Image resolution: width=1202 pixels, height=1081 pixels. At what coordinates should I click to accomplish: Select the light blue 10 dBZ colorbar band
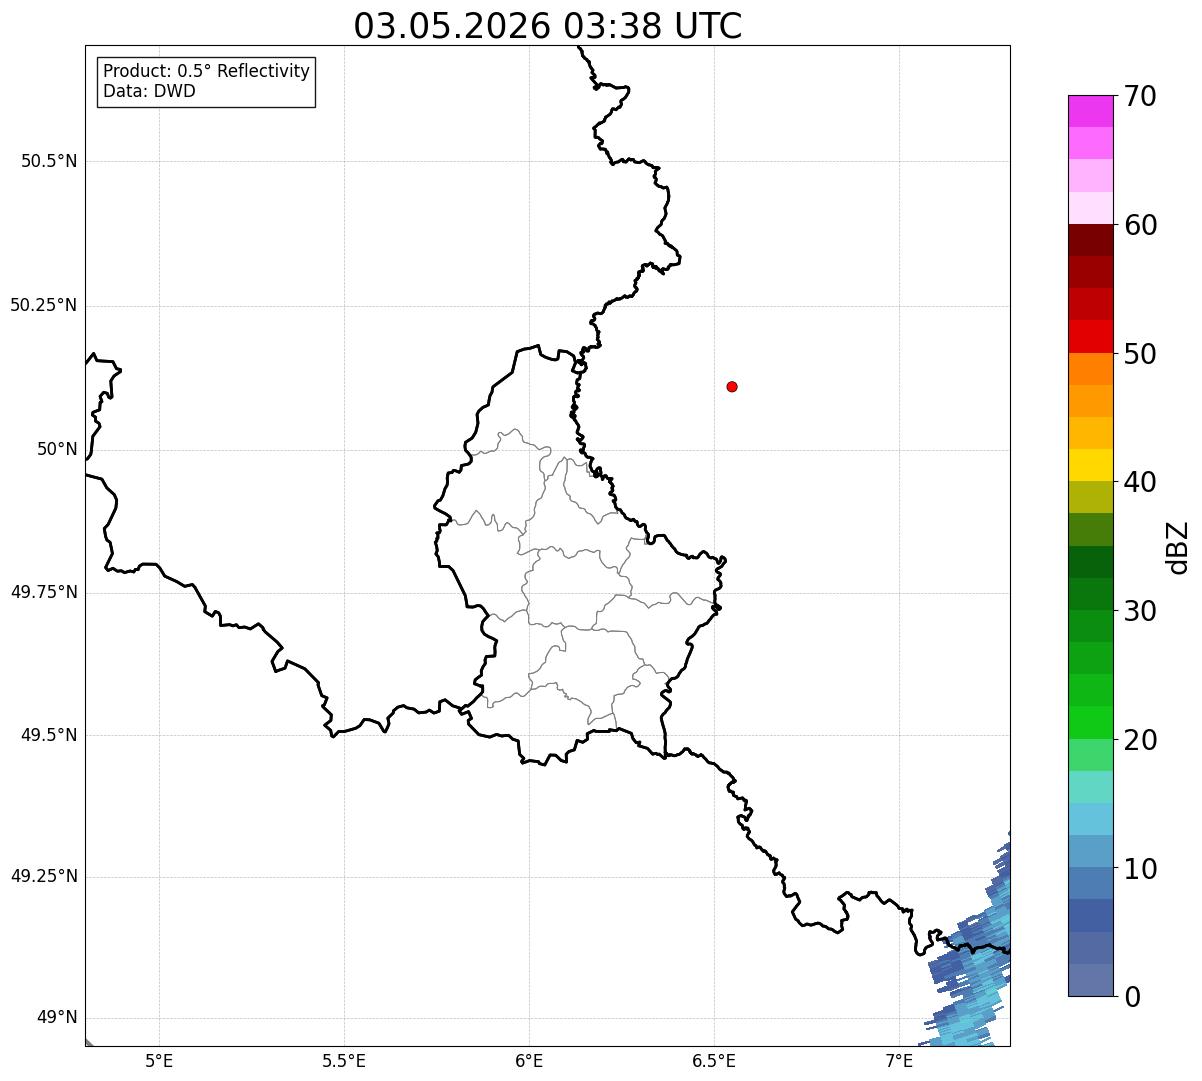click(x=1090, y=851)
